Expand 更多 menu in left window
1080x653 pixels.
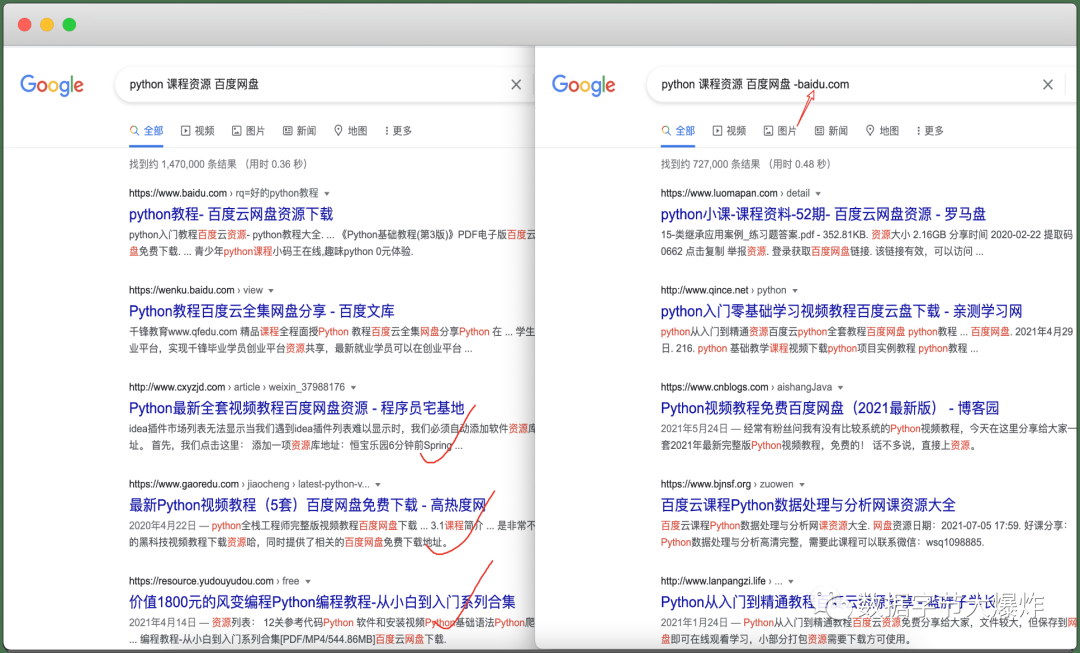coord(398,131)
